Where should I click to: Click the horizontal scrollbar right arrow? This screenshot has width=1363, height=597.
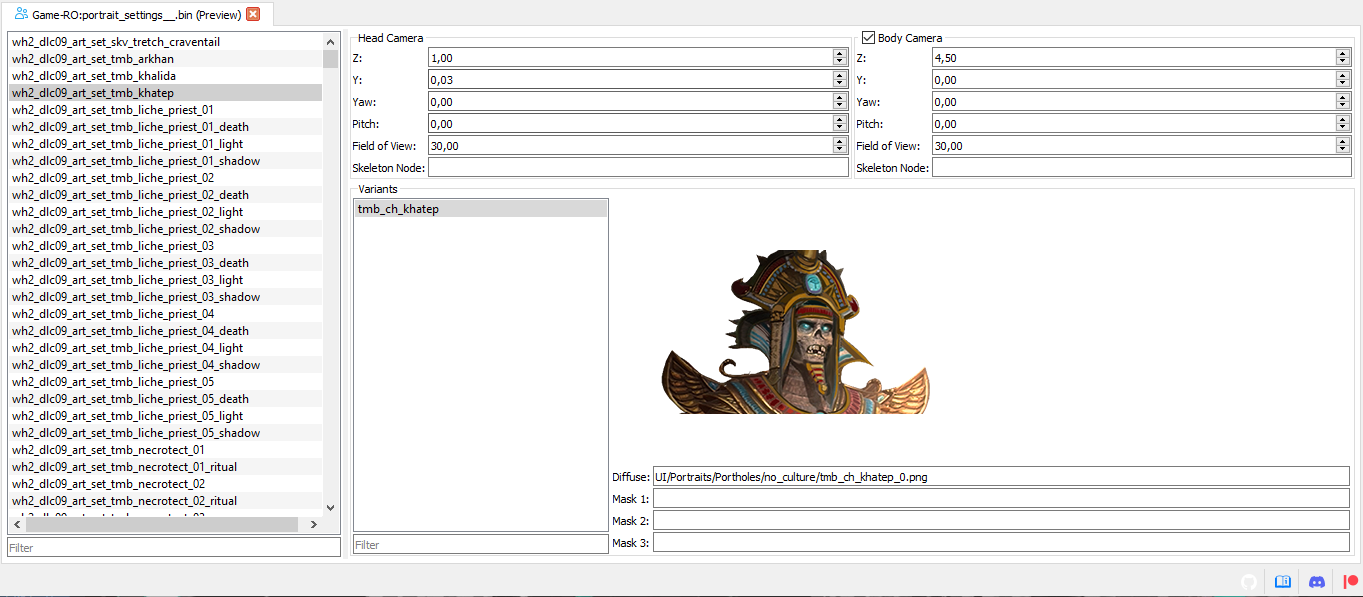pos(313,524)
